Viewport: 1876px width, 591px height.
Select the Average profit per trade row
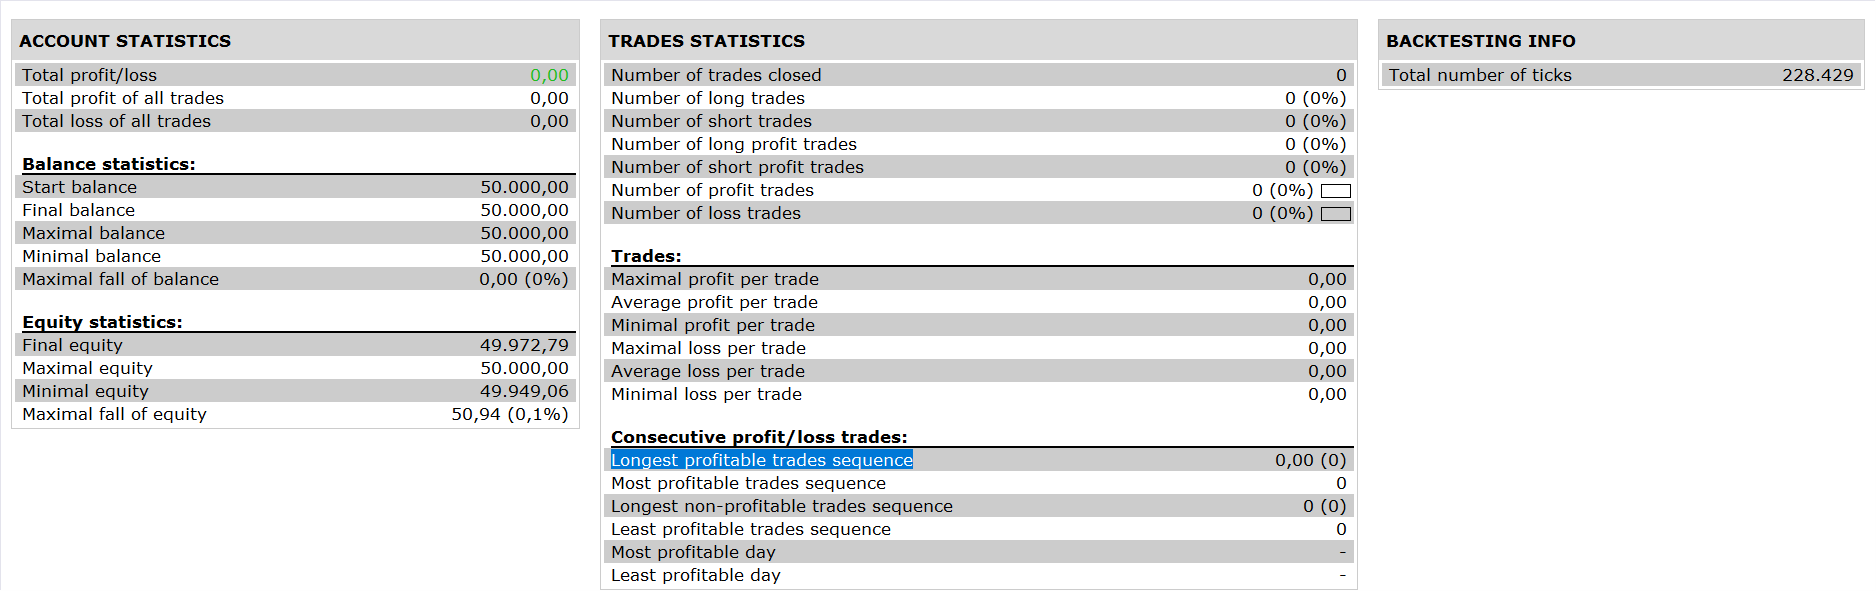[978, 302]
